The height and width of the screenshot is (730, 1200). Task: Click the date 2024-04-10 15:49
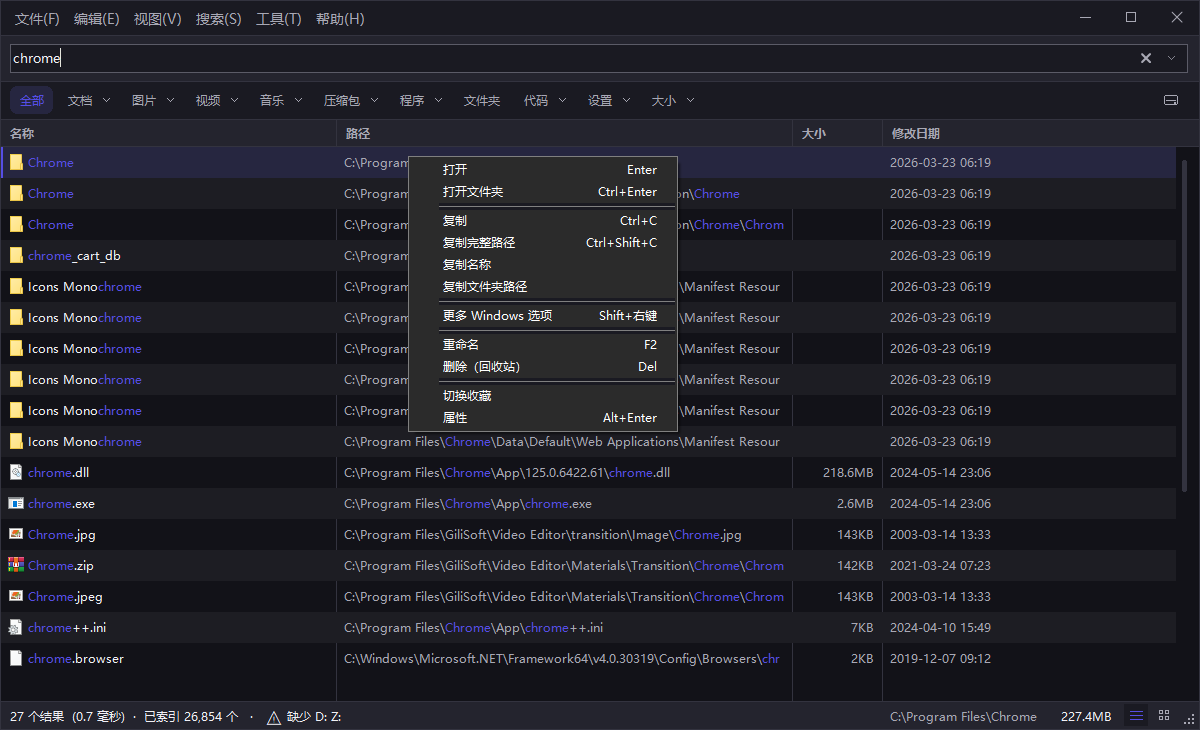[x=940, y=627]
